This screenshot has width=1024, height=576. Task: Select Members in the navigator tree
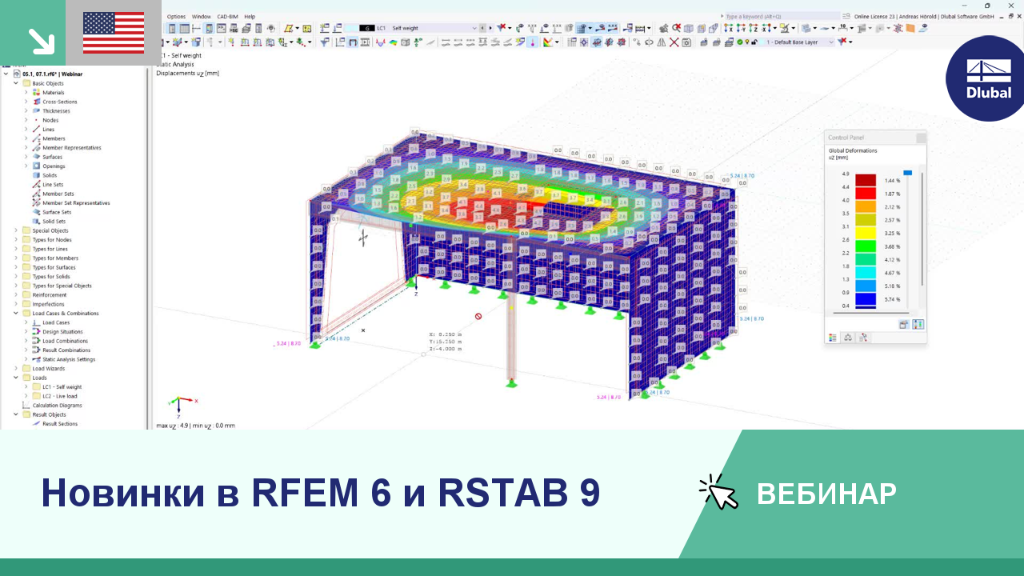[54, 138]
